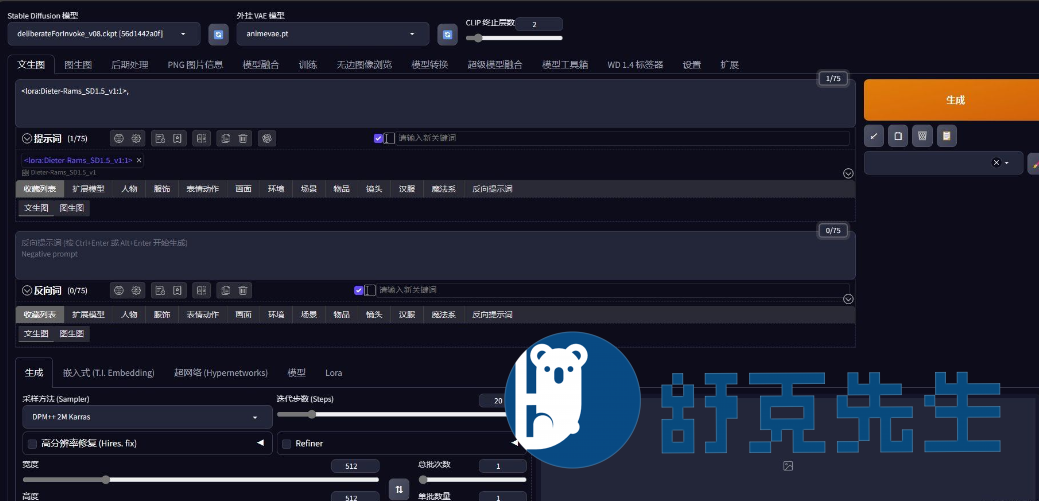Remove the Dieter-Rams Lora tag with its X
The image size is (1039, 501).
pos(139,160)
